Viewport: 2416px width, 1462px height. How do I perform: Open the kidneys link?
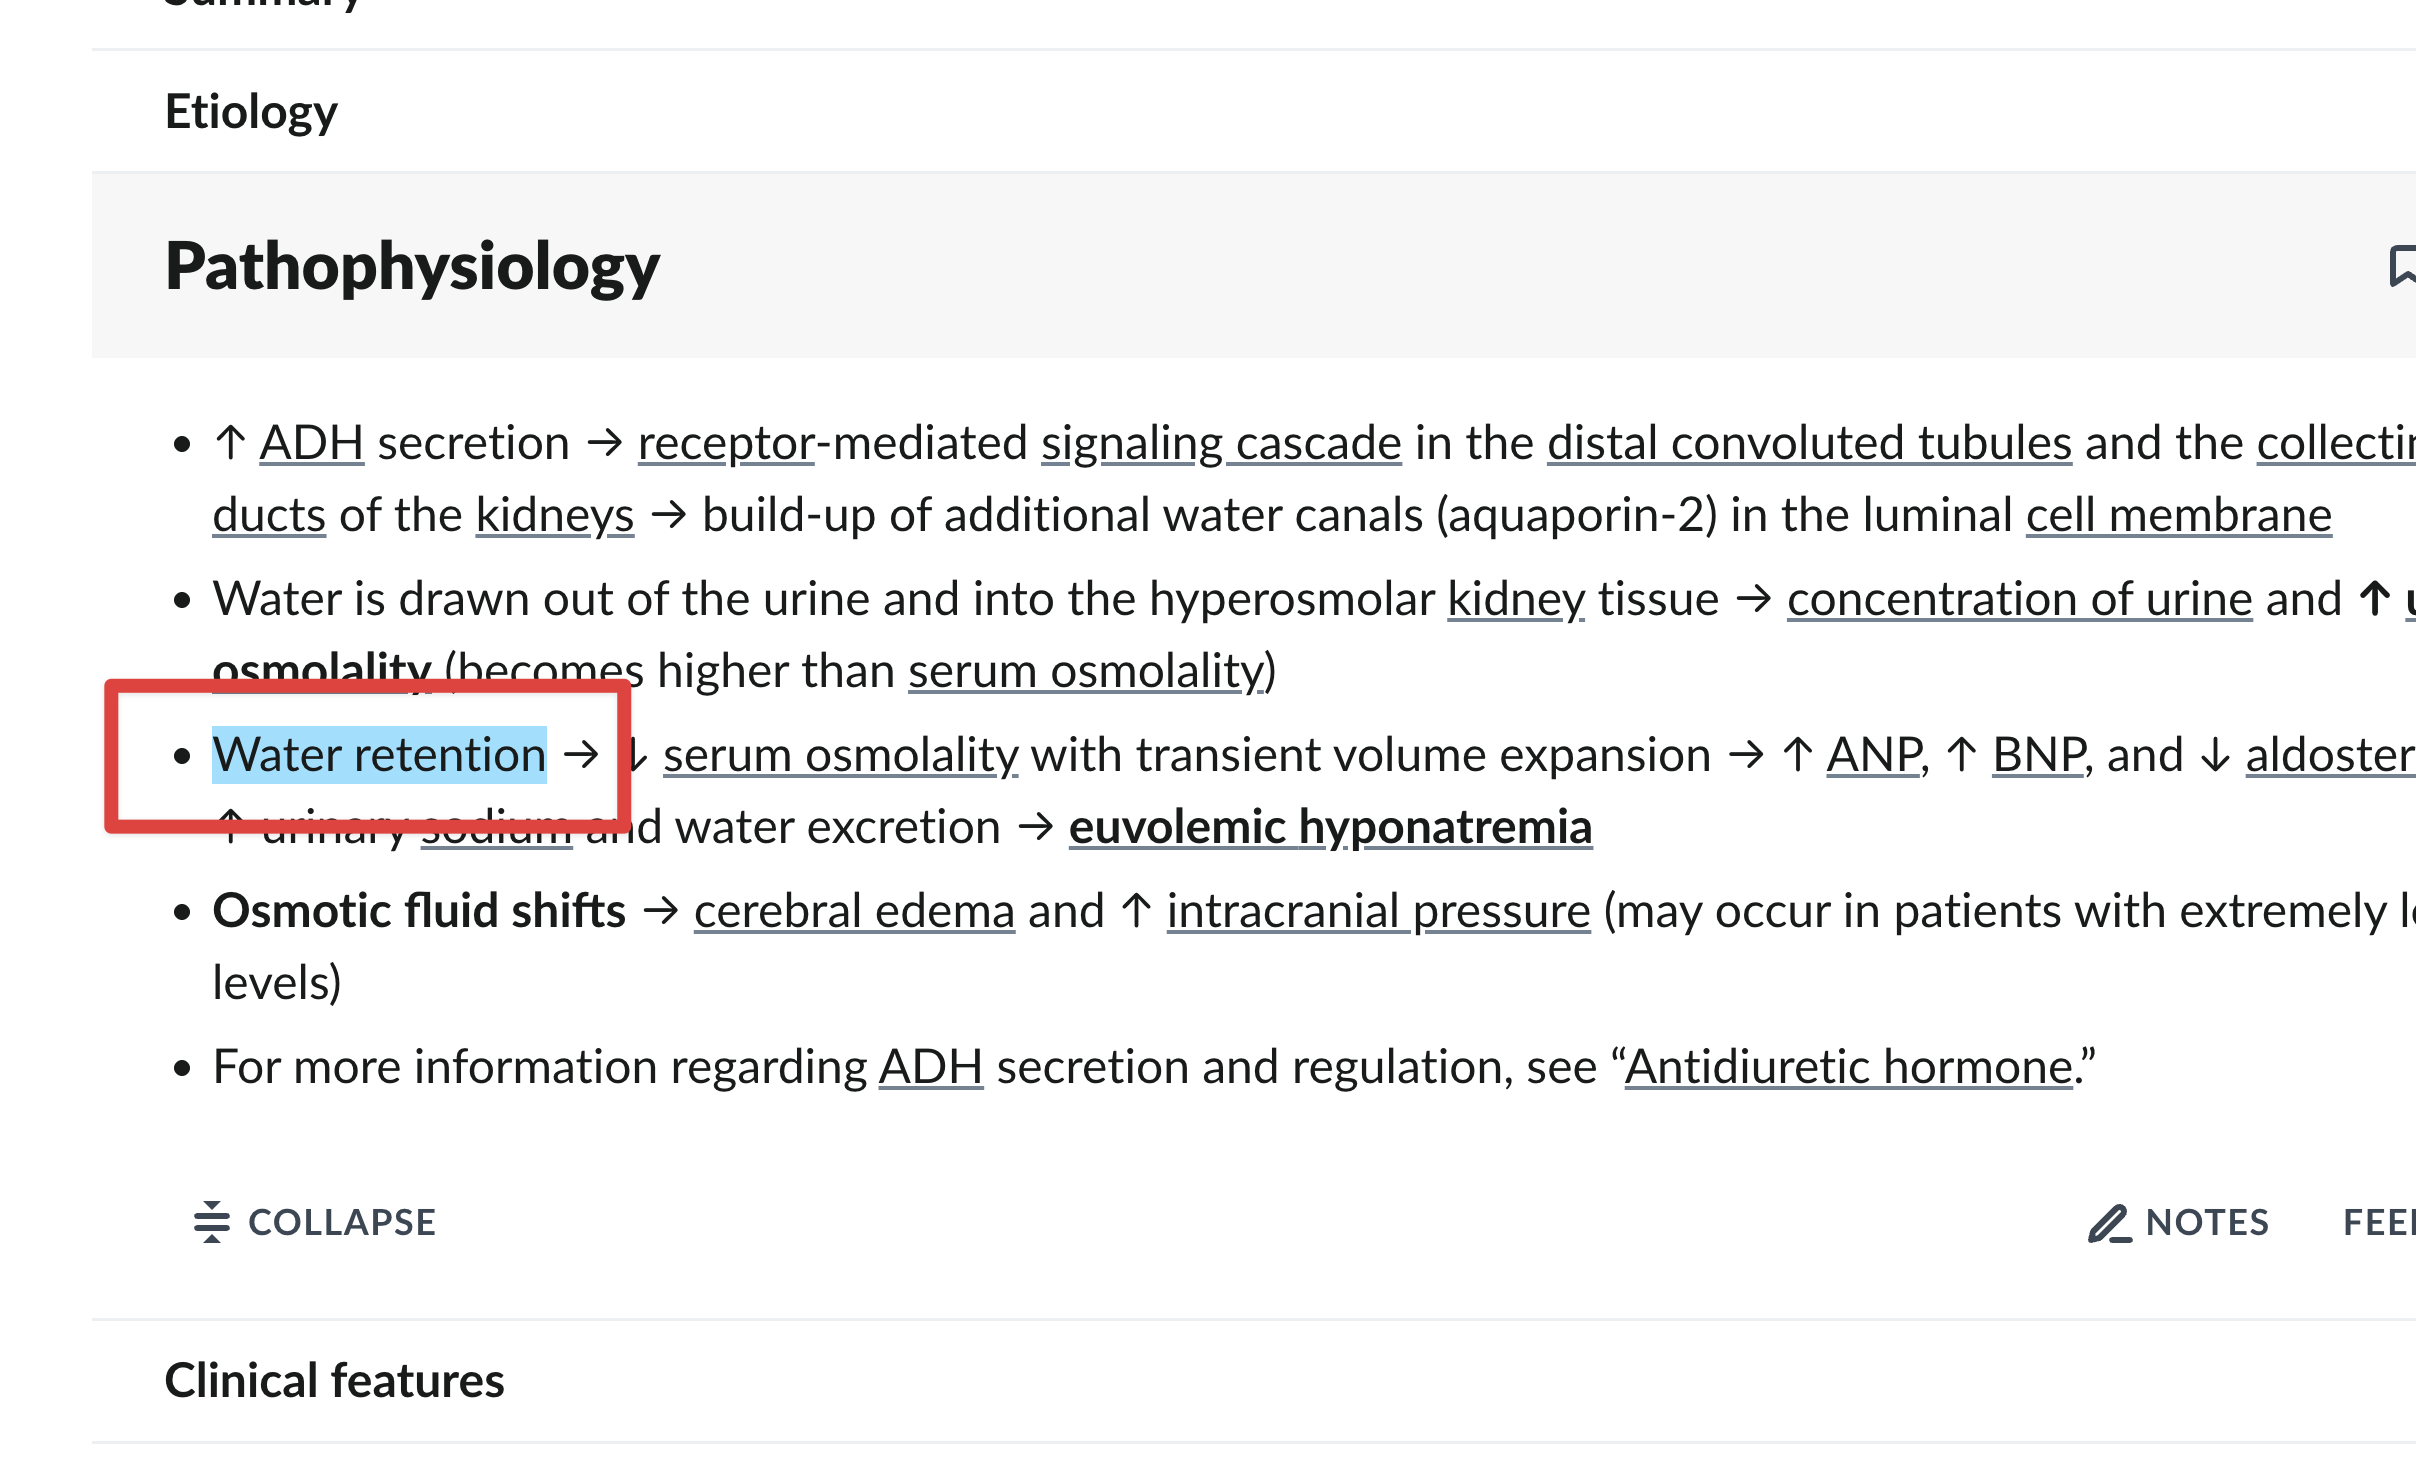coord(554,516)
